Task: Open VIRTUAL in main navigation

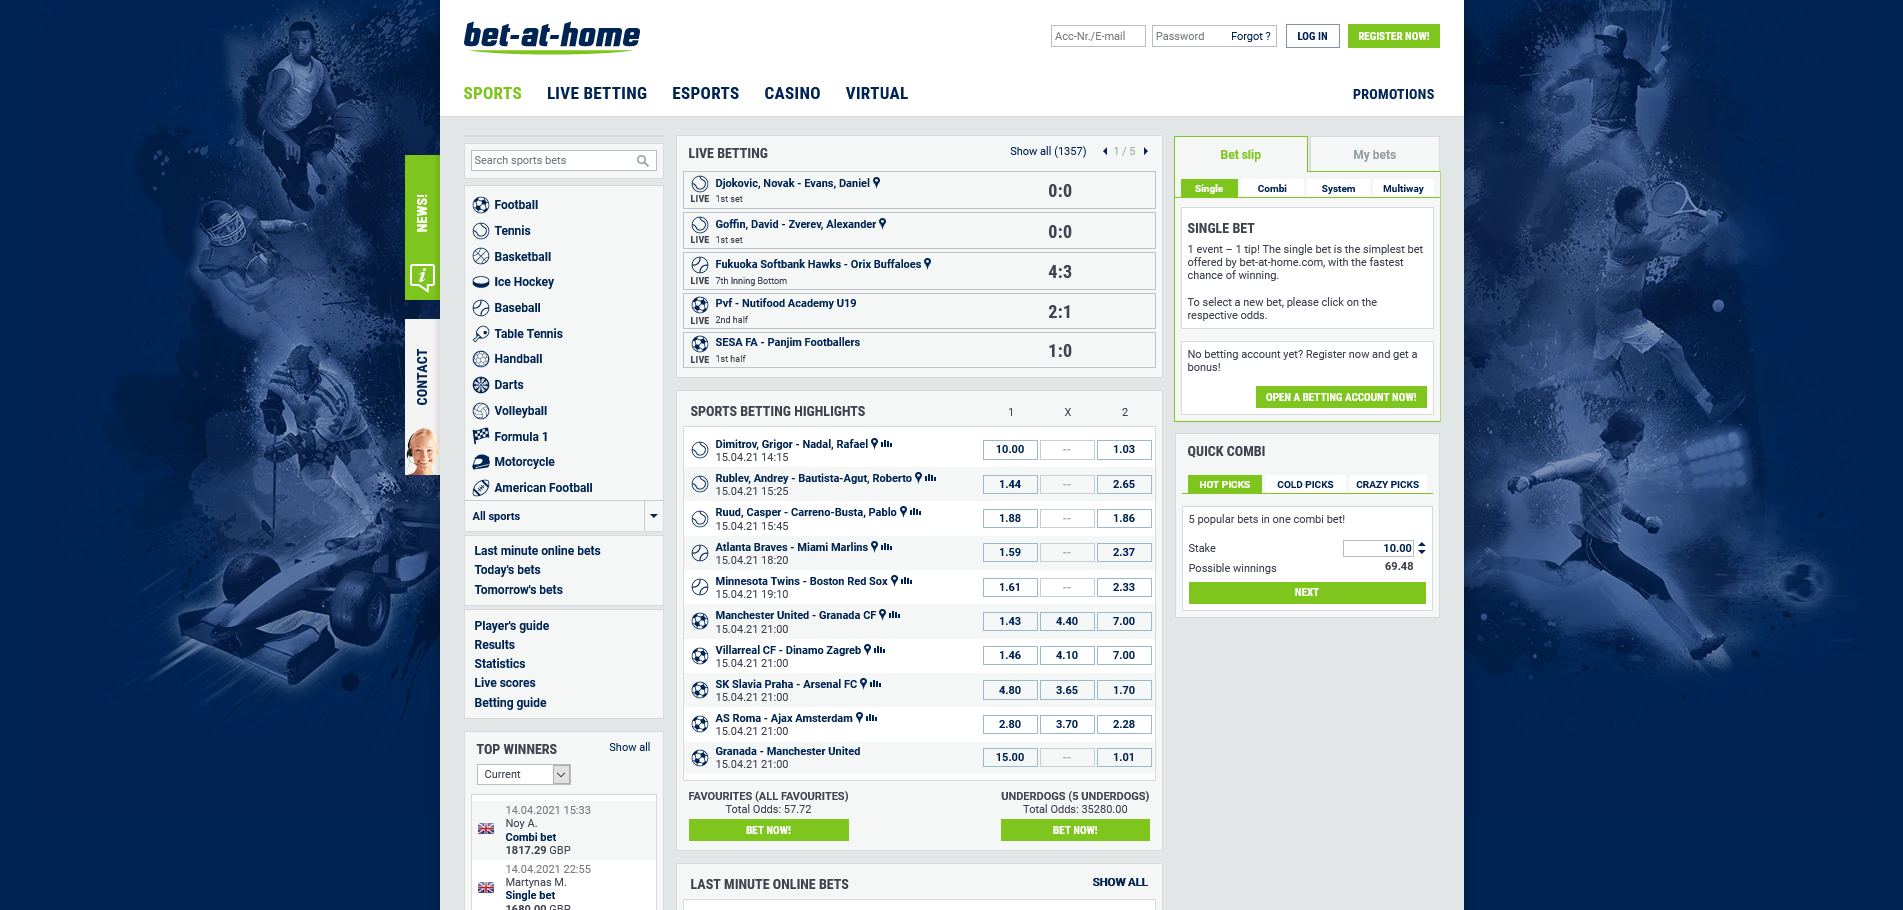Action: coord(877,94)
